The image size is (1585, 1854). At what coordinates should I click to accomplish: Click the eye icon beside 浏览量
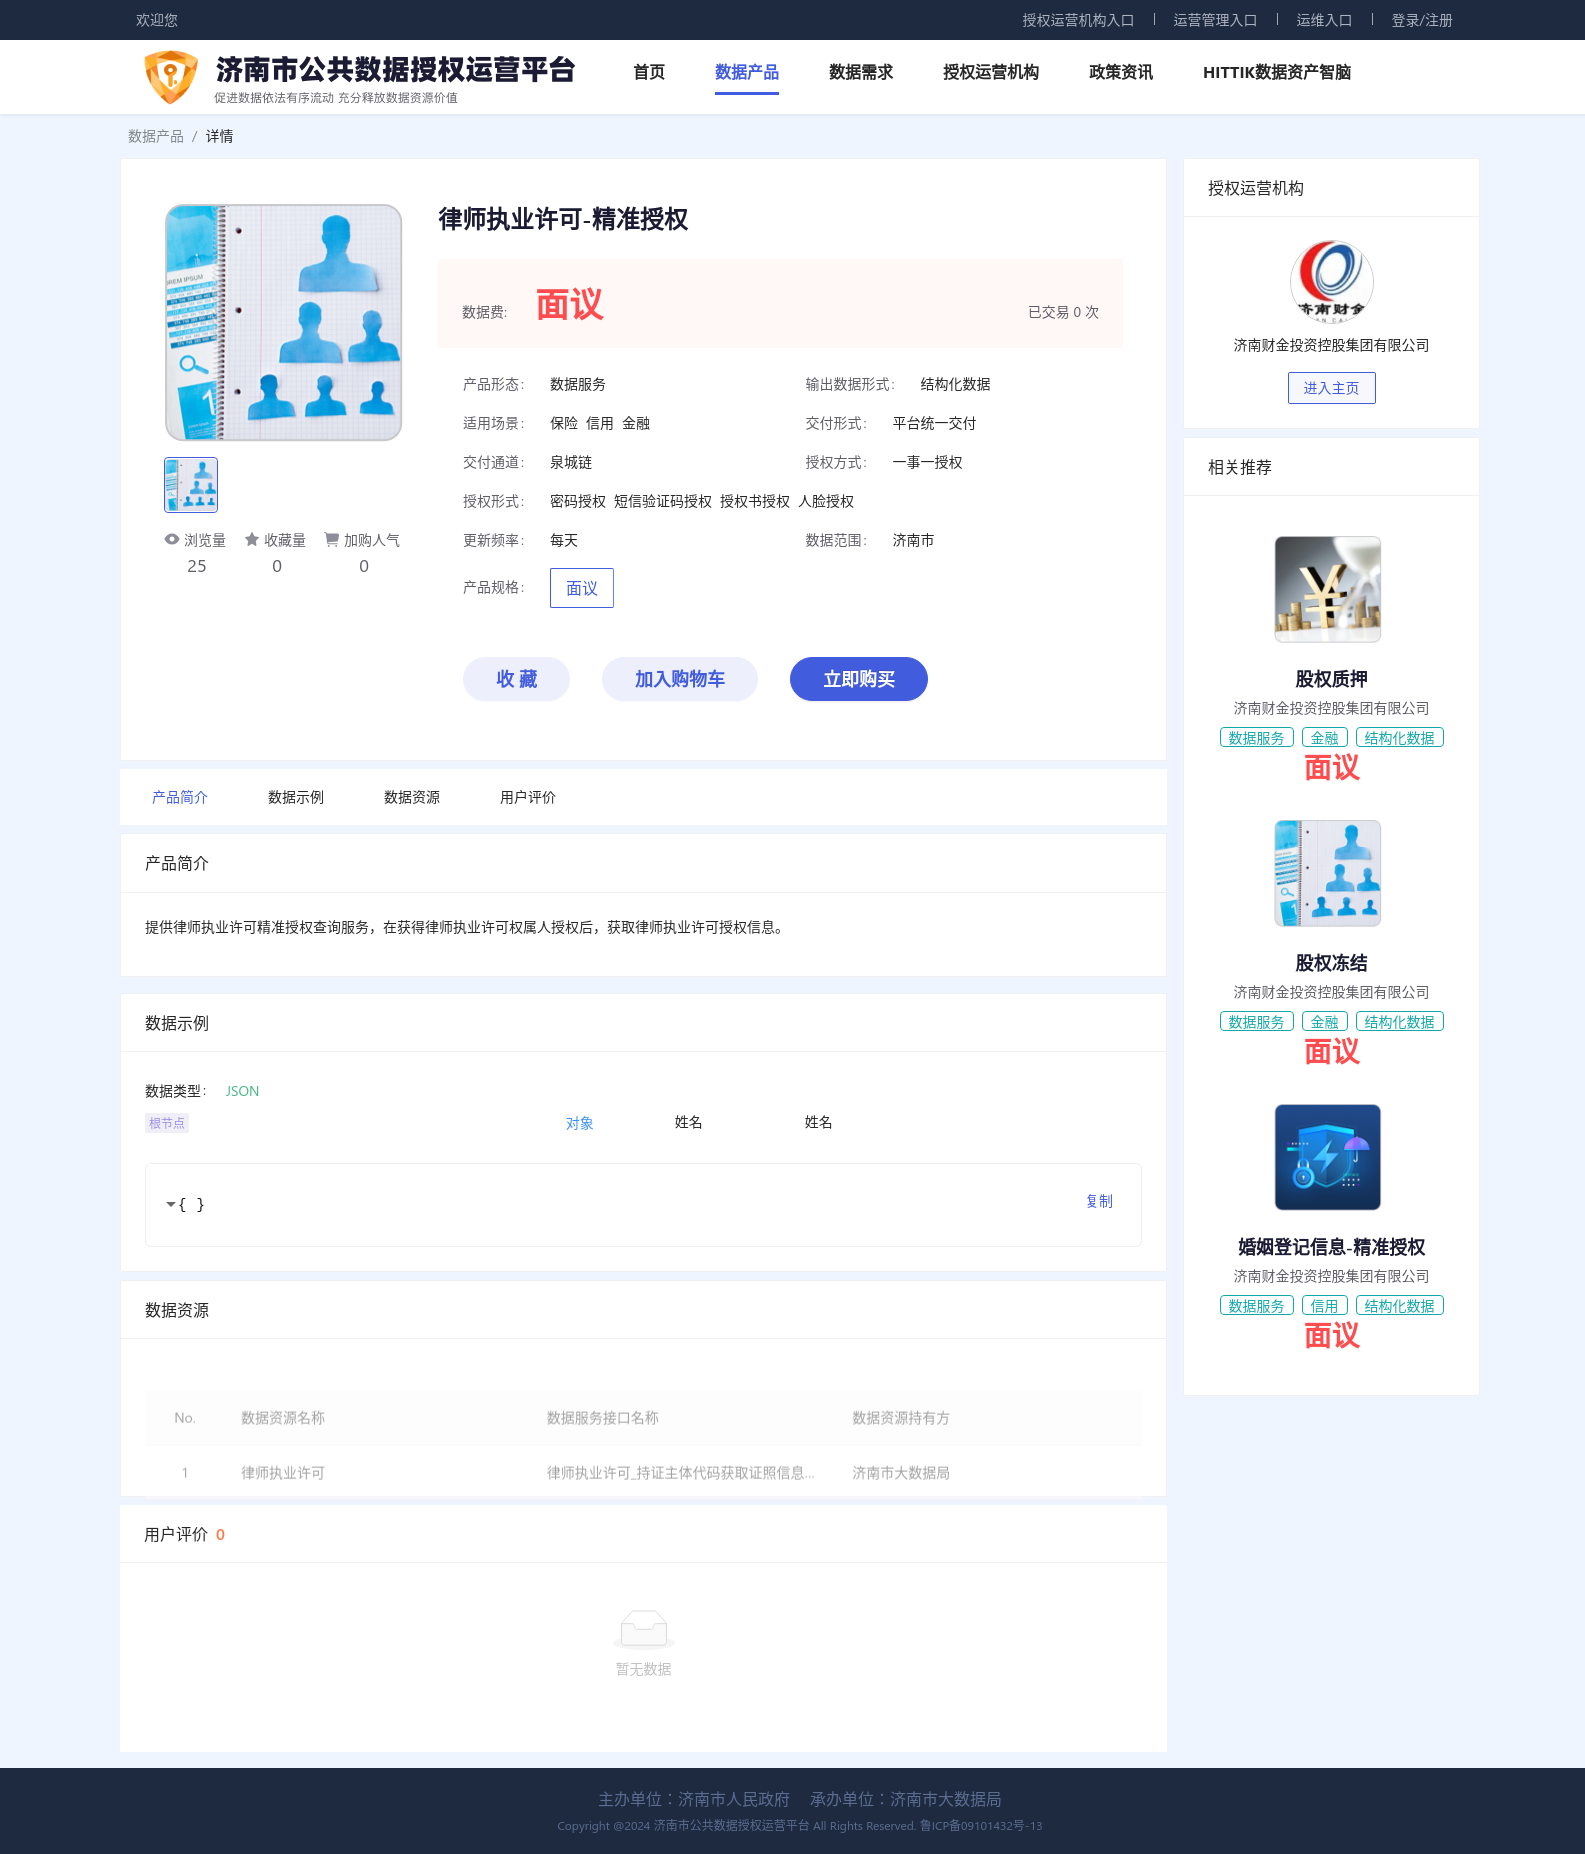[x=172, y=539]
